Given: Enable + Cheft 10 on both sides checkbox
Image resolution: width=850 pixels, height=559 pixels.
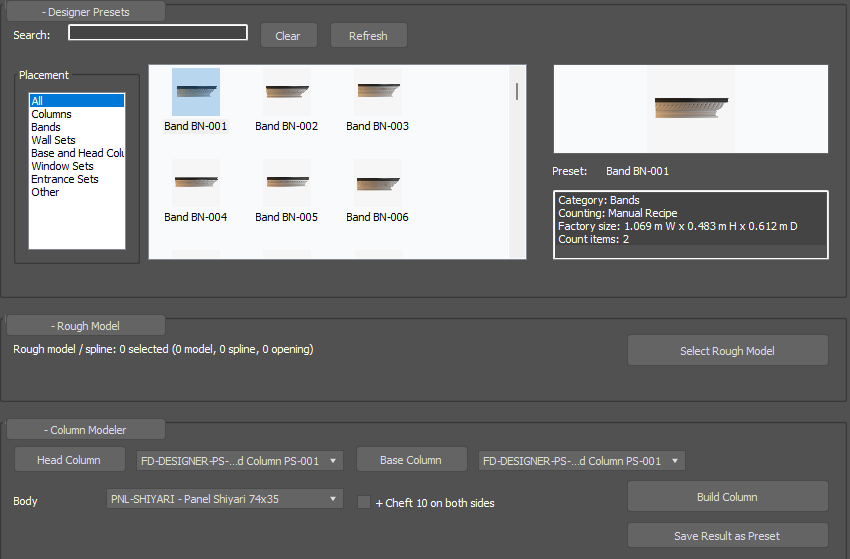Looking at the screenshot, I should coord(364,503).
